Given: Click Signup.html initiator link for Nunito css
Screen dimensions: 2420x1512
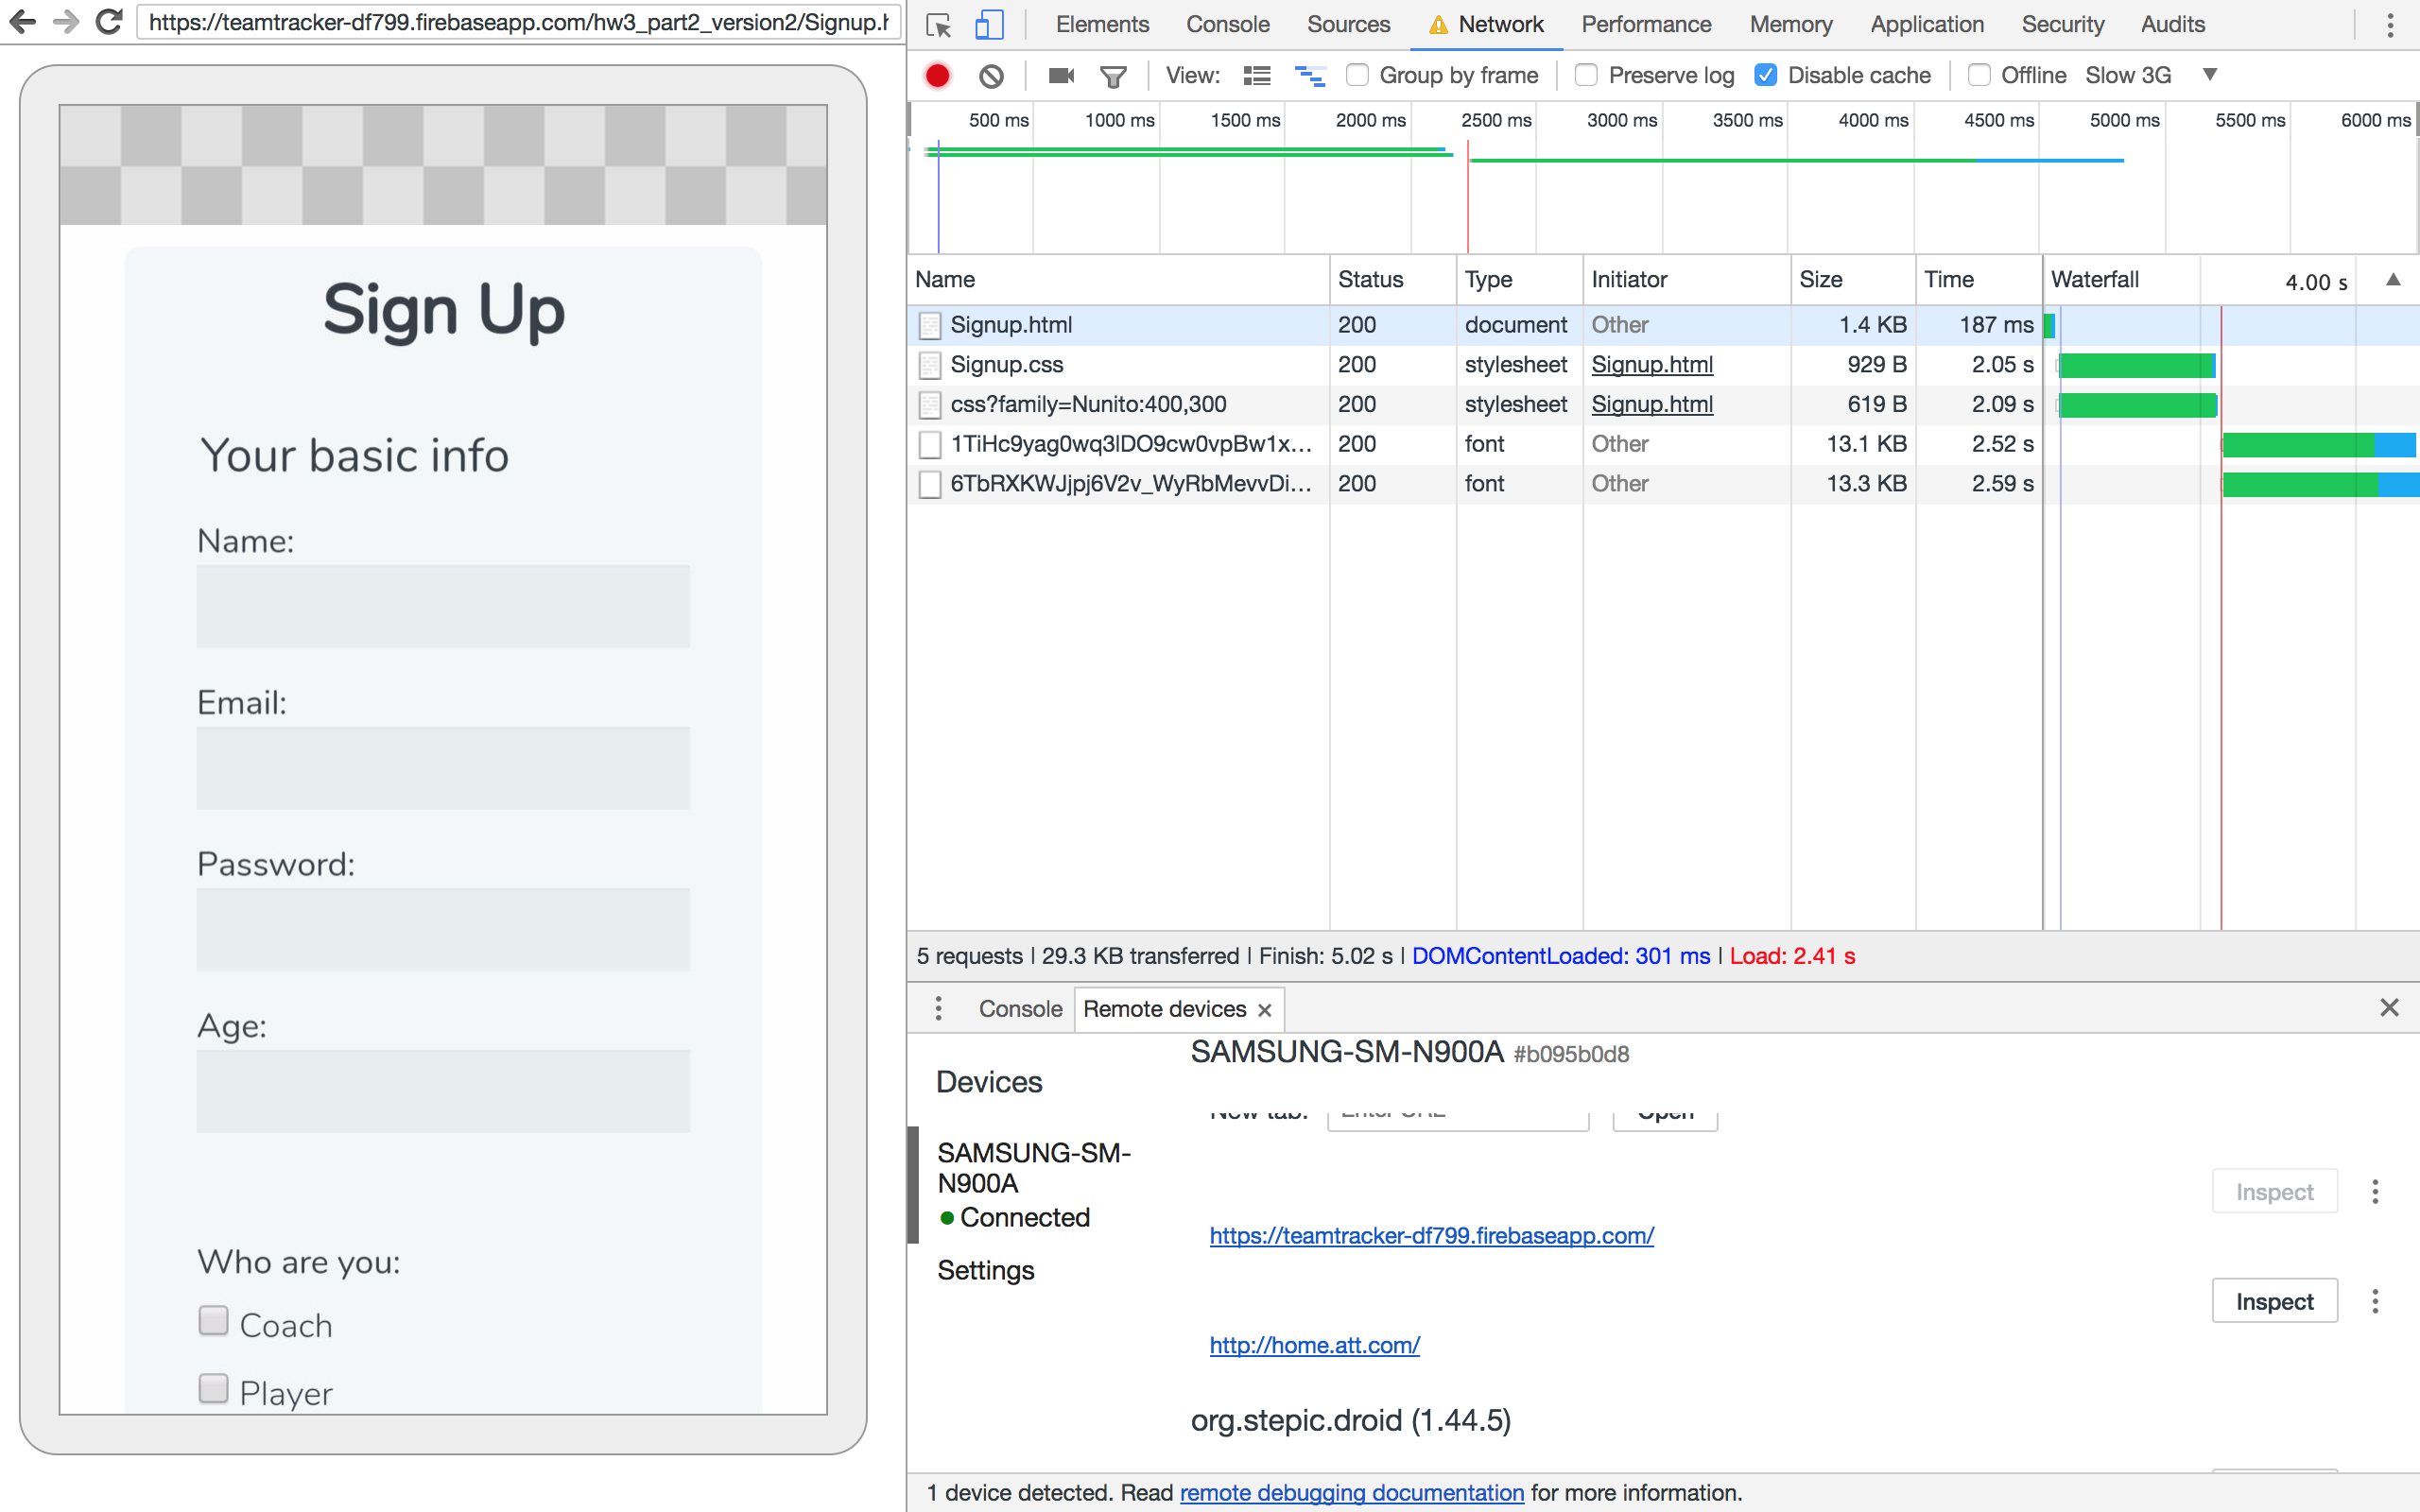Looking at the screenshot, I should coord(1652,405).
